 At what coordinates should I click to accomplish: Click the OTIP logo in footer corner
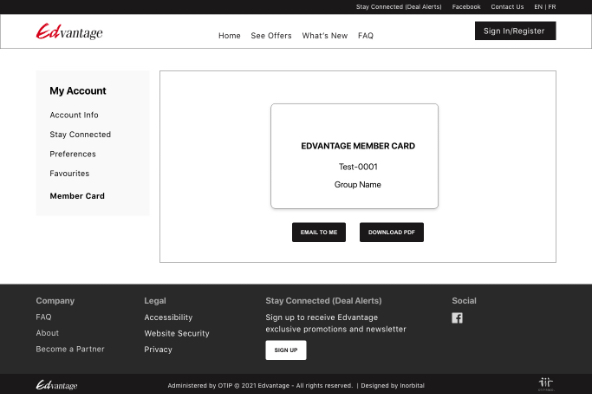(x=546, y=384)
